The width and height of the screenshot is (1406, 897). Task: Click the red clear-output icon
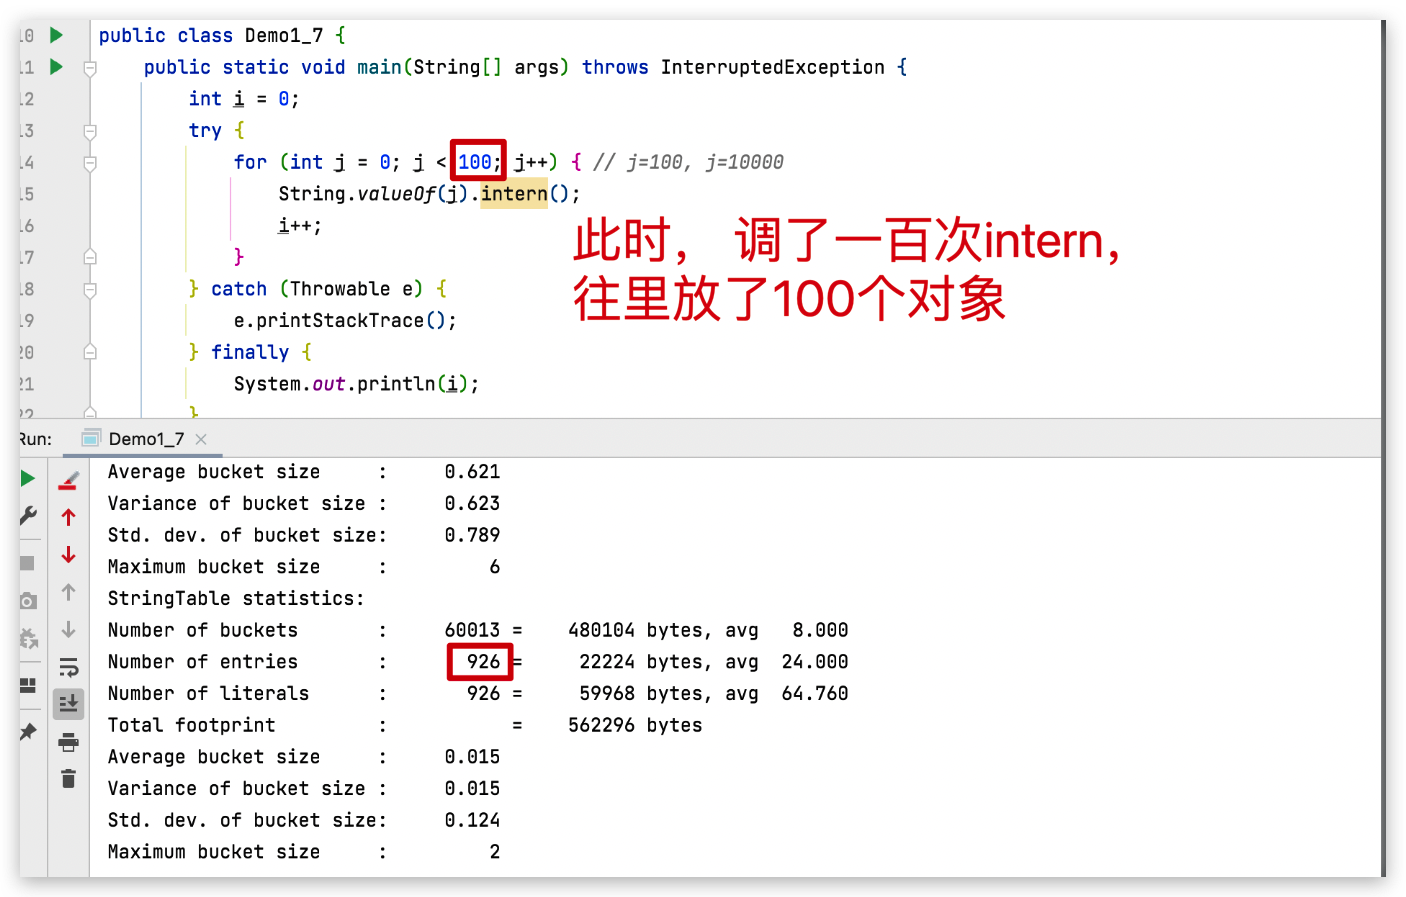[68, 477]
